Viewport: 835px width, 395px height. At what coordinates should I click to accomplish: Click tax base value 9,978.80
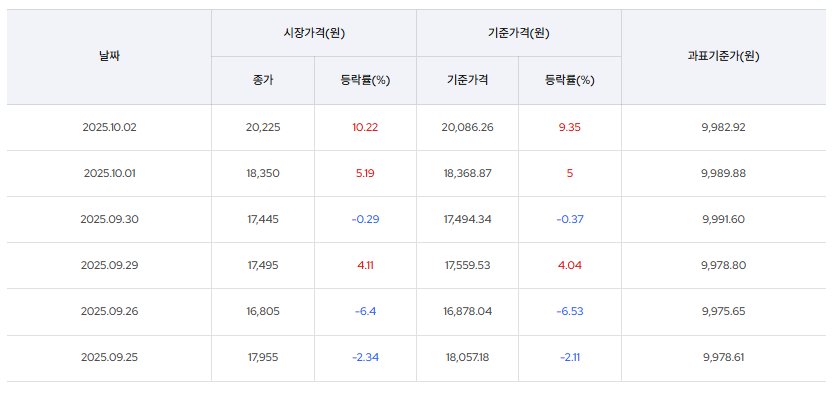(x=724, y=265)
